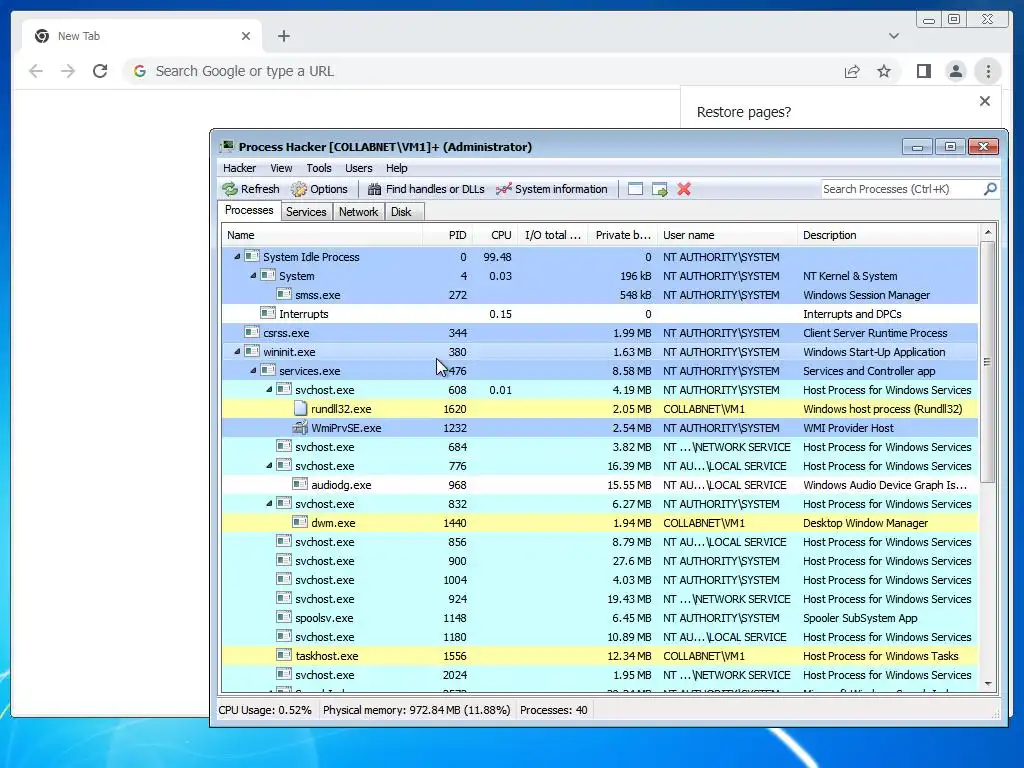The image size is (1024, 768).
Task: Click Chrome's forward arrow
Action: [x=68, y=71]
